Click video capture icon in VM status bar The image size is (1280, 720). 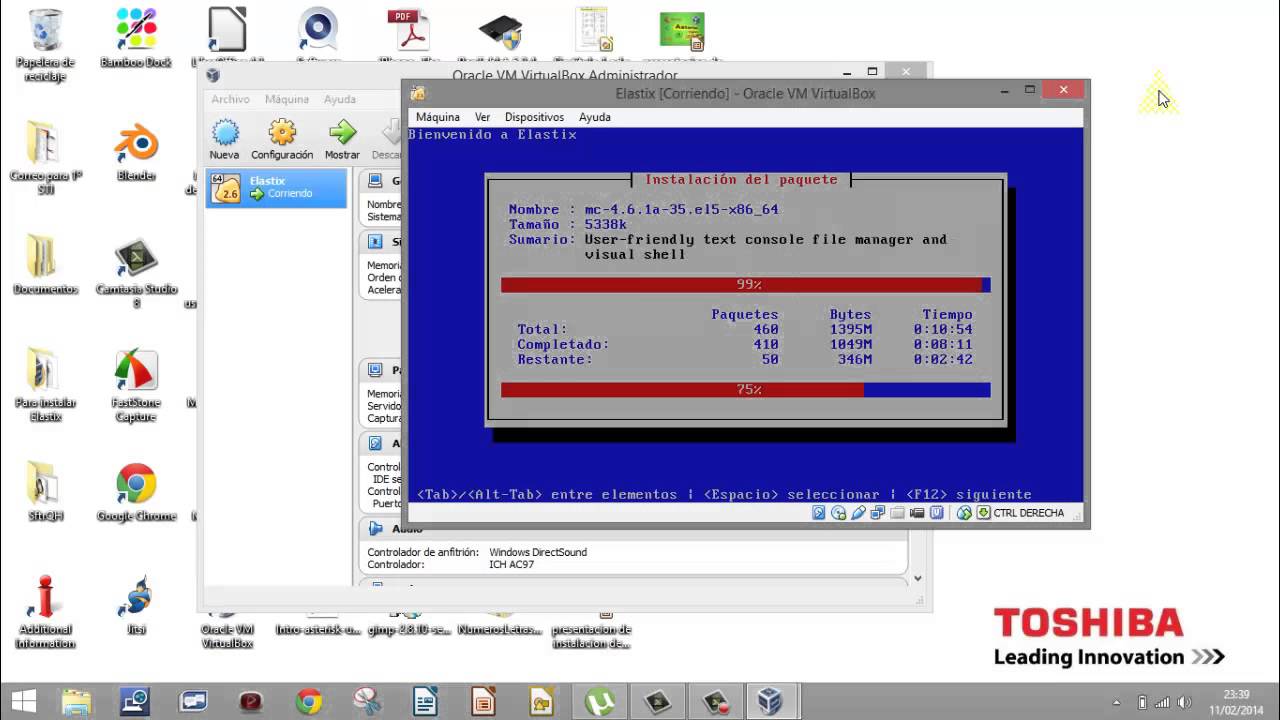pos(917,513)
